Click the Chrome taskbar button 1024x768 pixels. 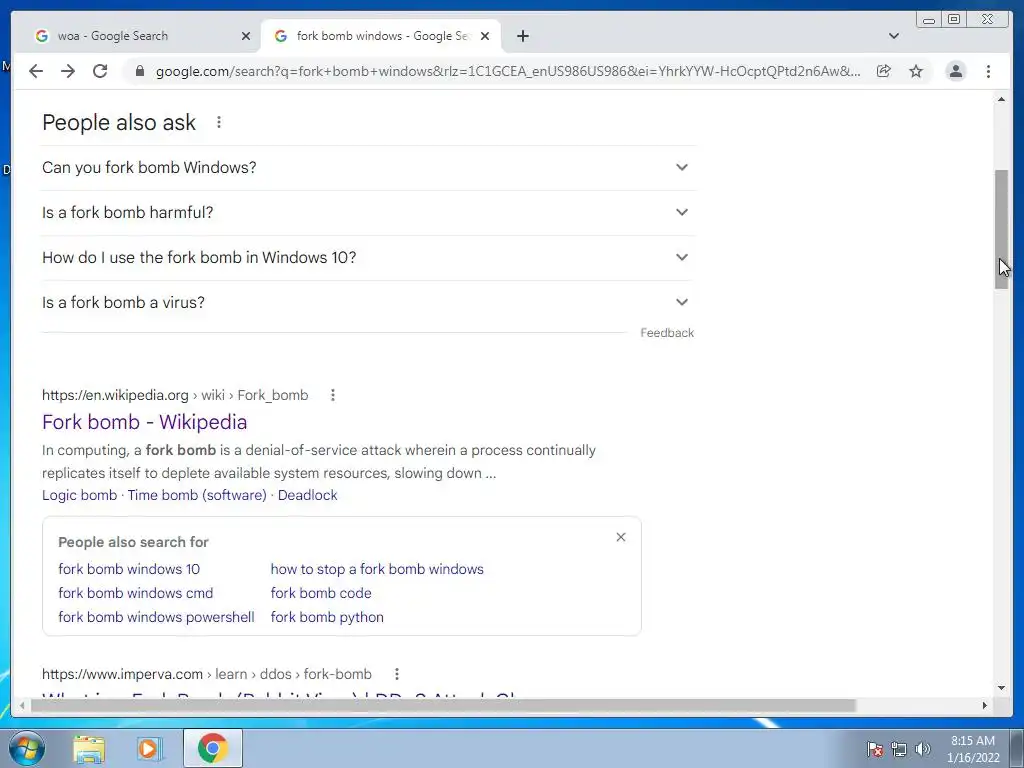(x=212, y=748)
